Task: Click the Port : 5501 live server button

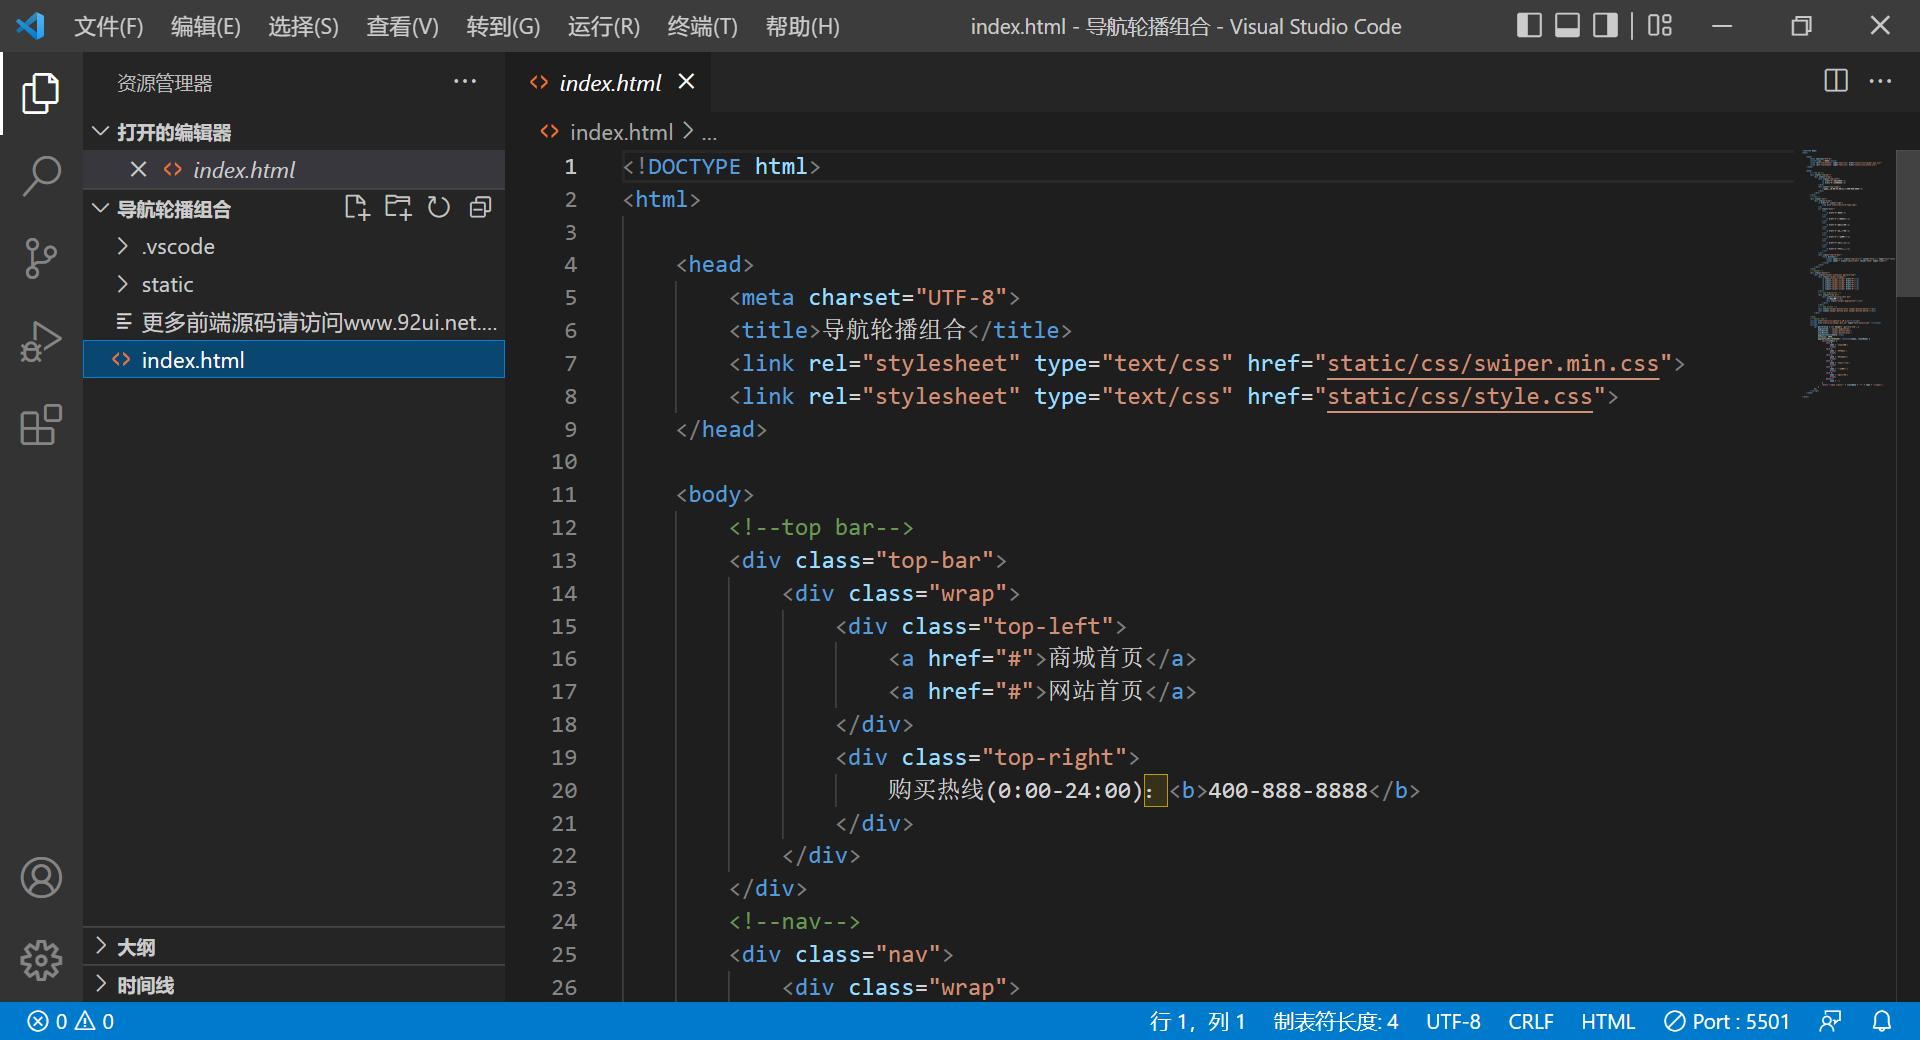Action: click(x=1727, y=1021)
